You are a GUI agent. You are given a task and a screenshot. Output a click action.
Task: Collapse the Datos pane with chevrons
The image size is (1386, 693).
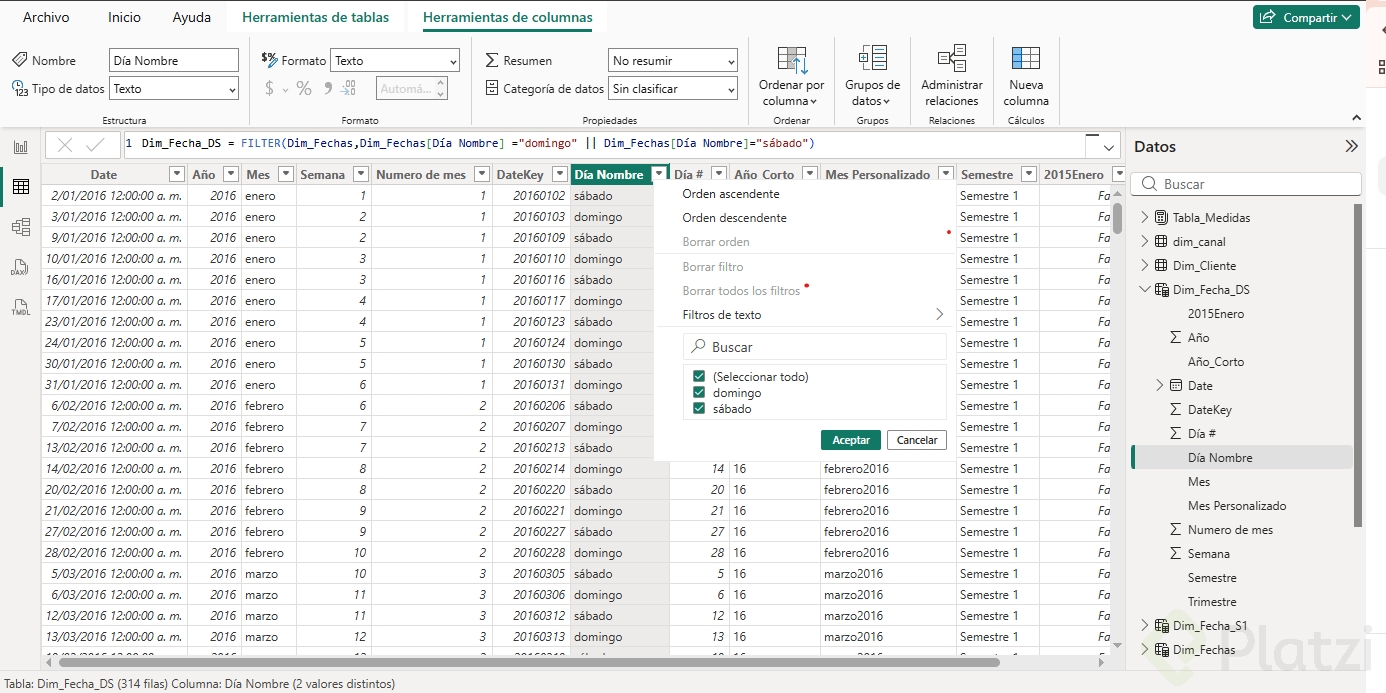point(1351,147)
